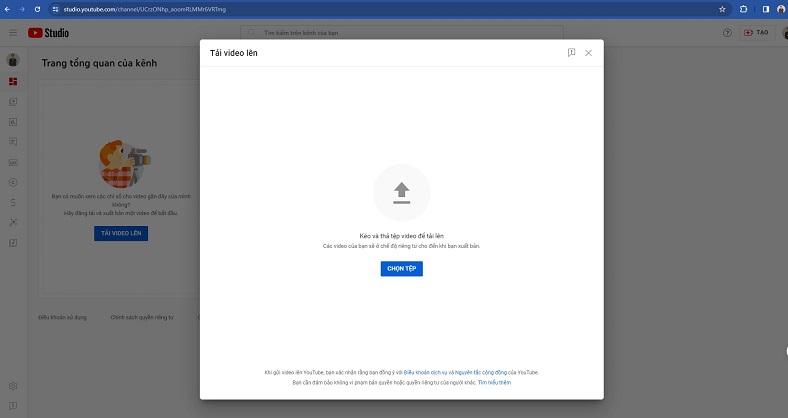Open the Nguyên tắc cộng đồng link

click(x=480, y=373)
